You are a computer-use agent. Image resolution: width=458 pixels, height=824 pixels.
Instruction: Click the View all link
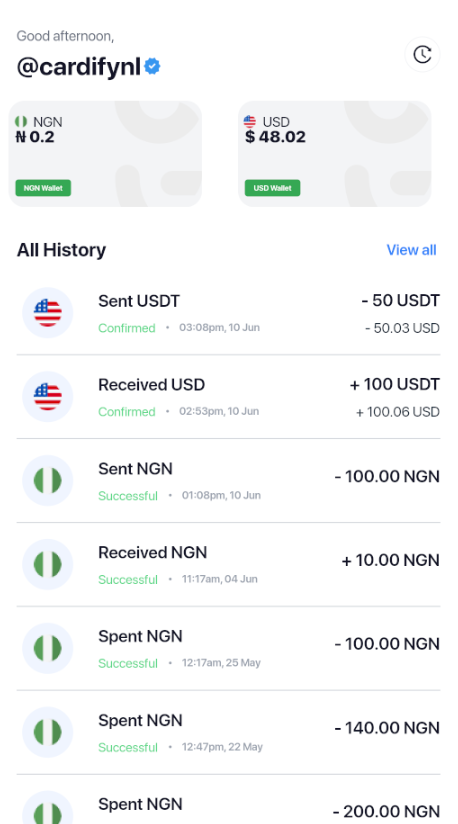(x=411, y=250)
